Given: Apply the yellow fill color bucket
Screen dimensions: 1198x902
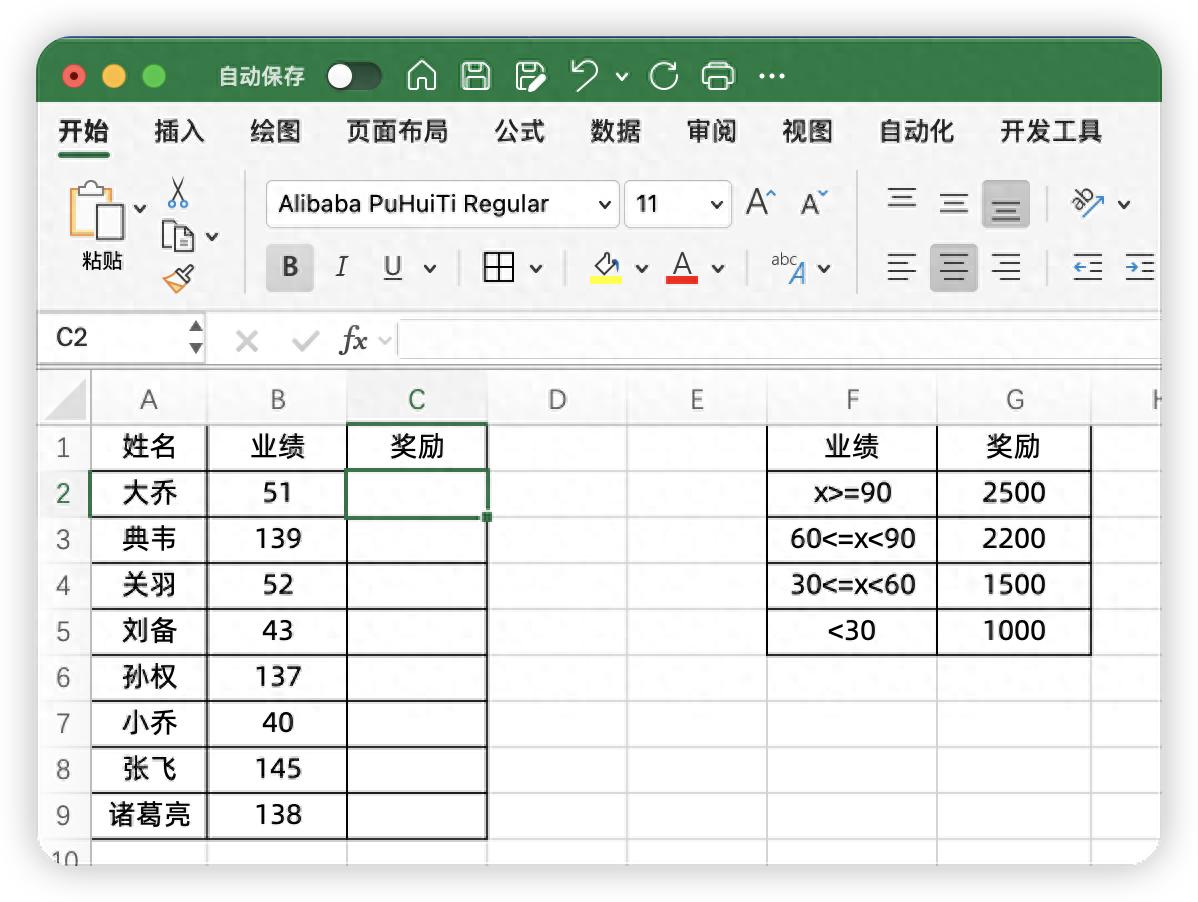Looking at the screenshot, I should coord(606,267).
